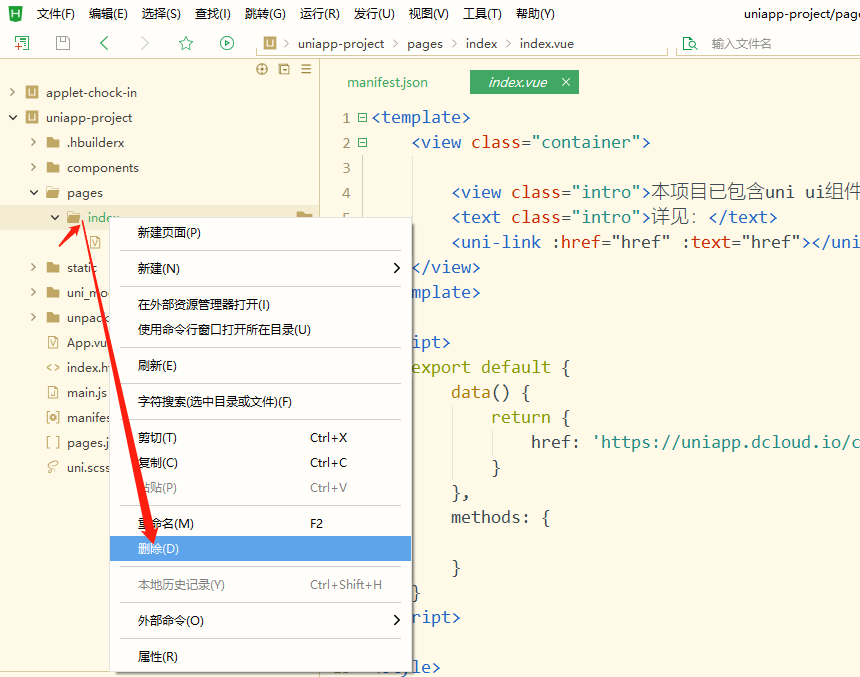
Task: Click the .hbuilderx folder icon
Action: [x=53, y=143]
